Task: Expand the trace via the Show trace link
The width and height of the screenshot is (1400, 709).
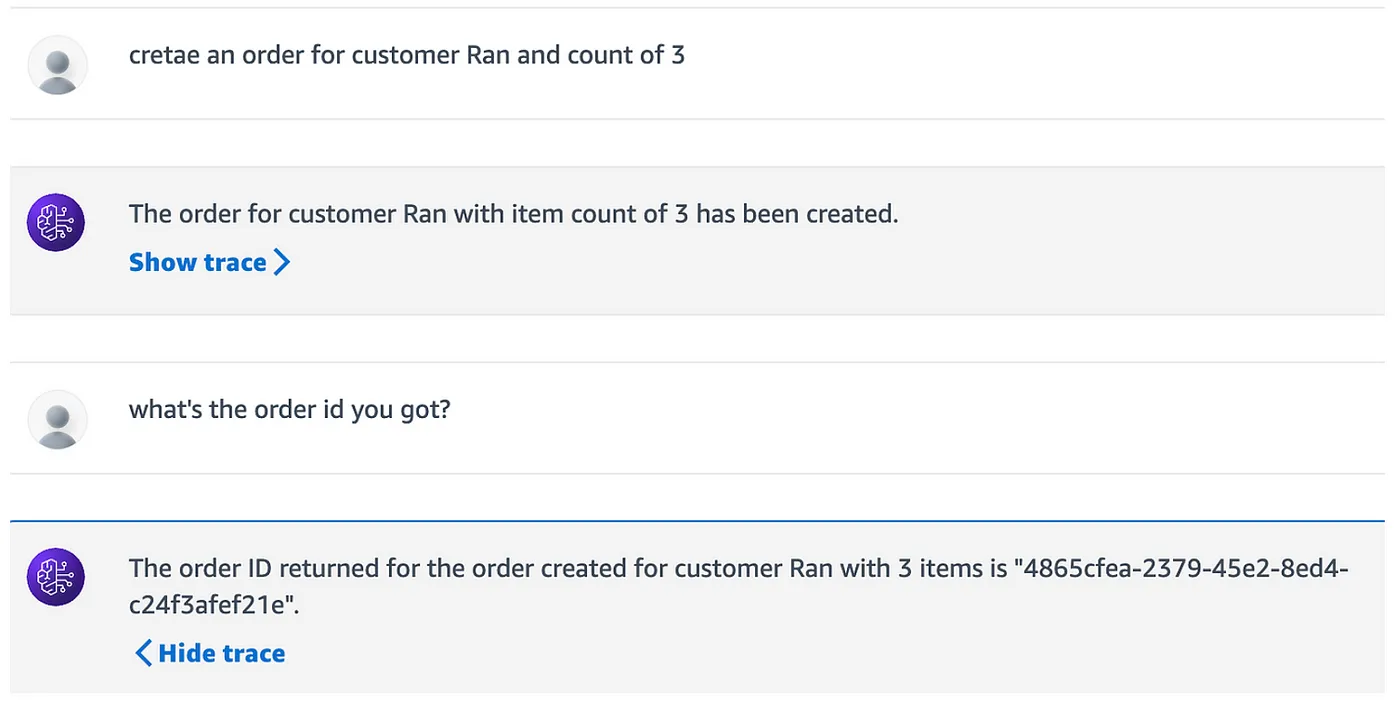Action: 198,263
